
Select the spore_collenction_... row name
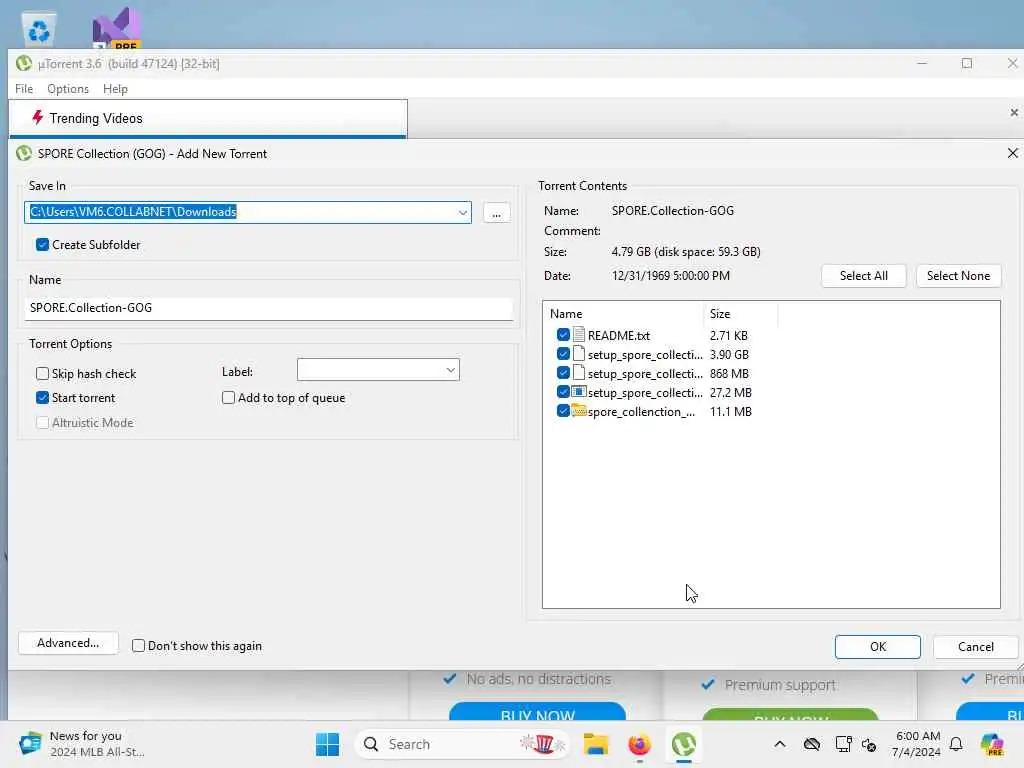click(x=641, y=411)
